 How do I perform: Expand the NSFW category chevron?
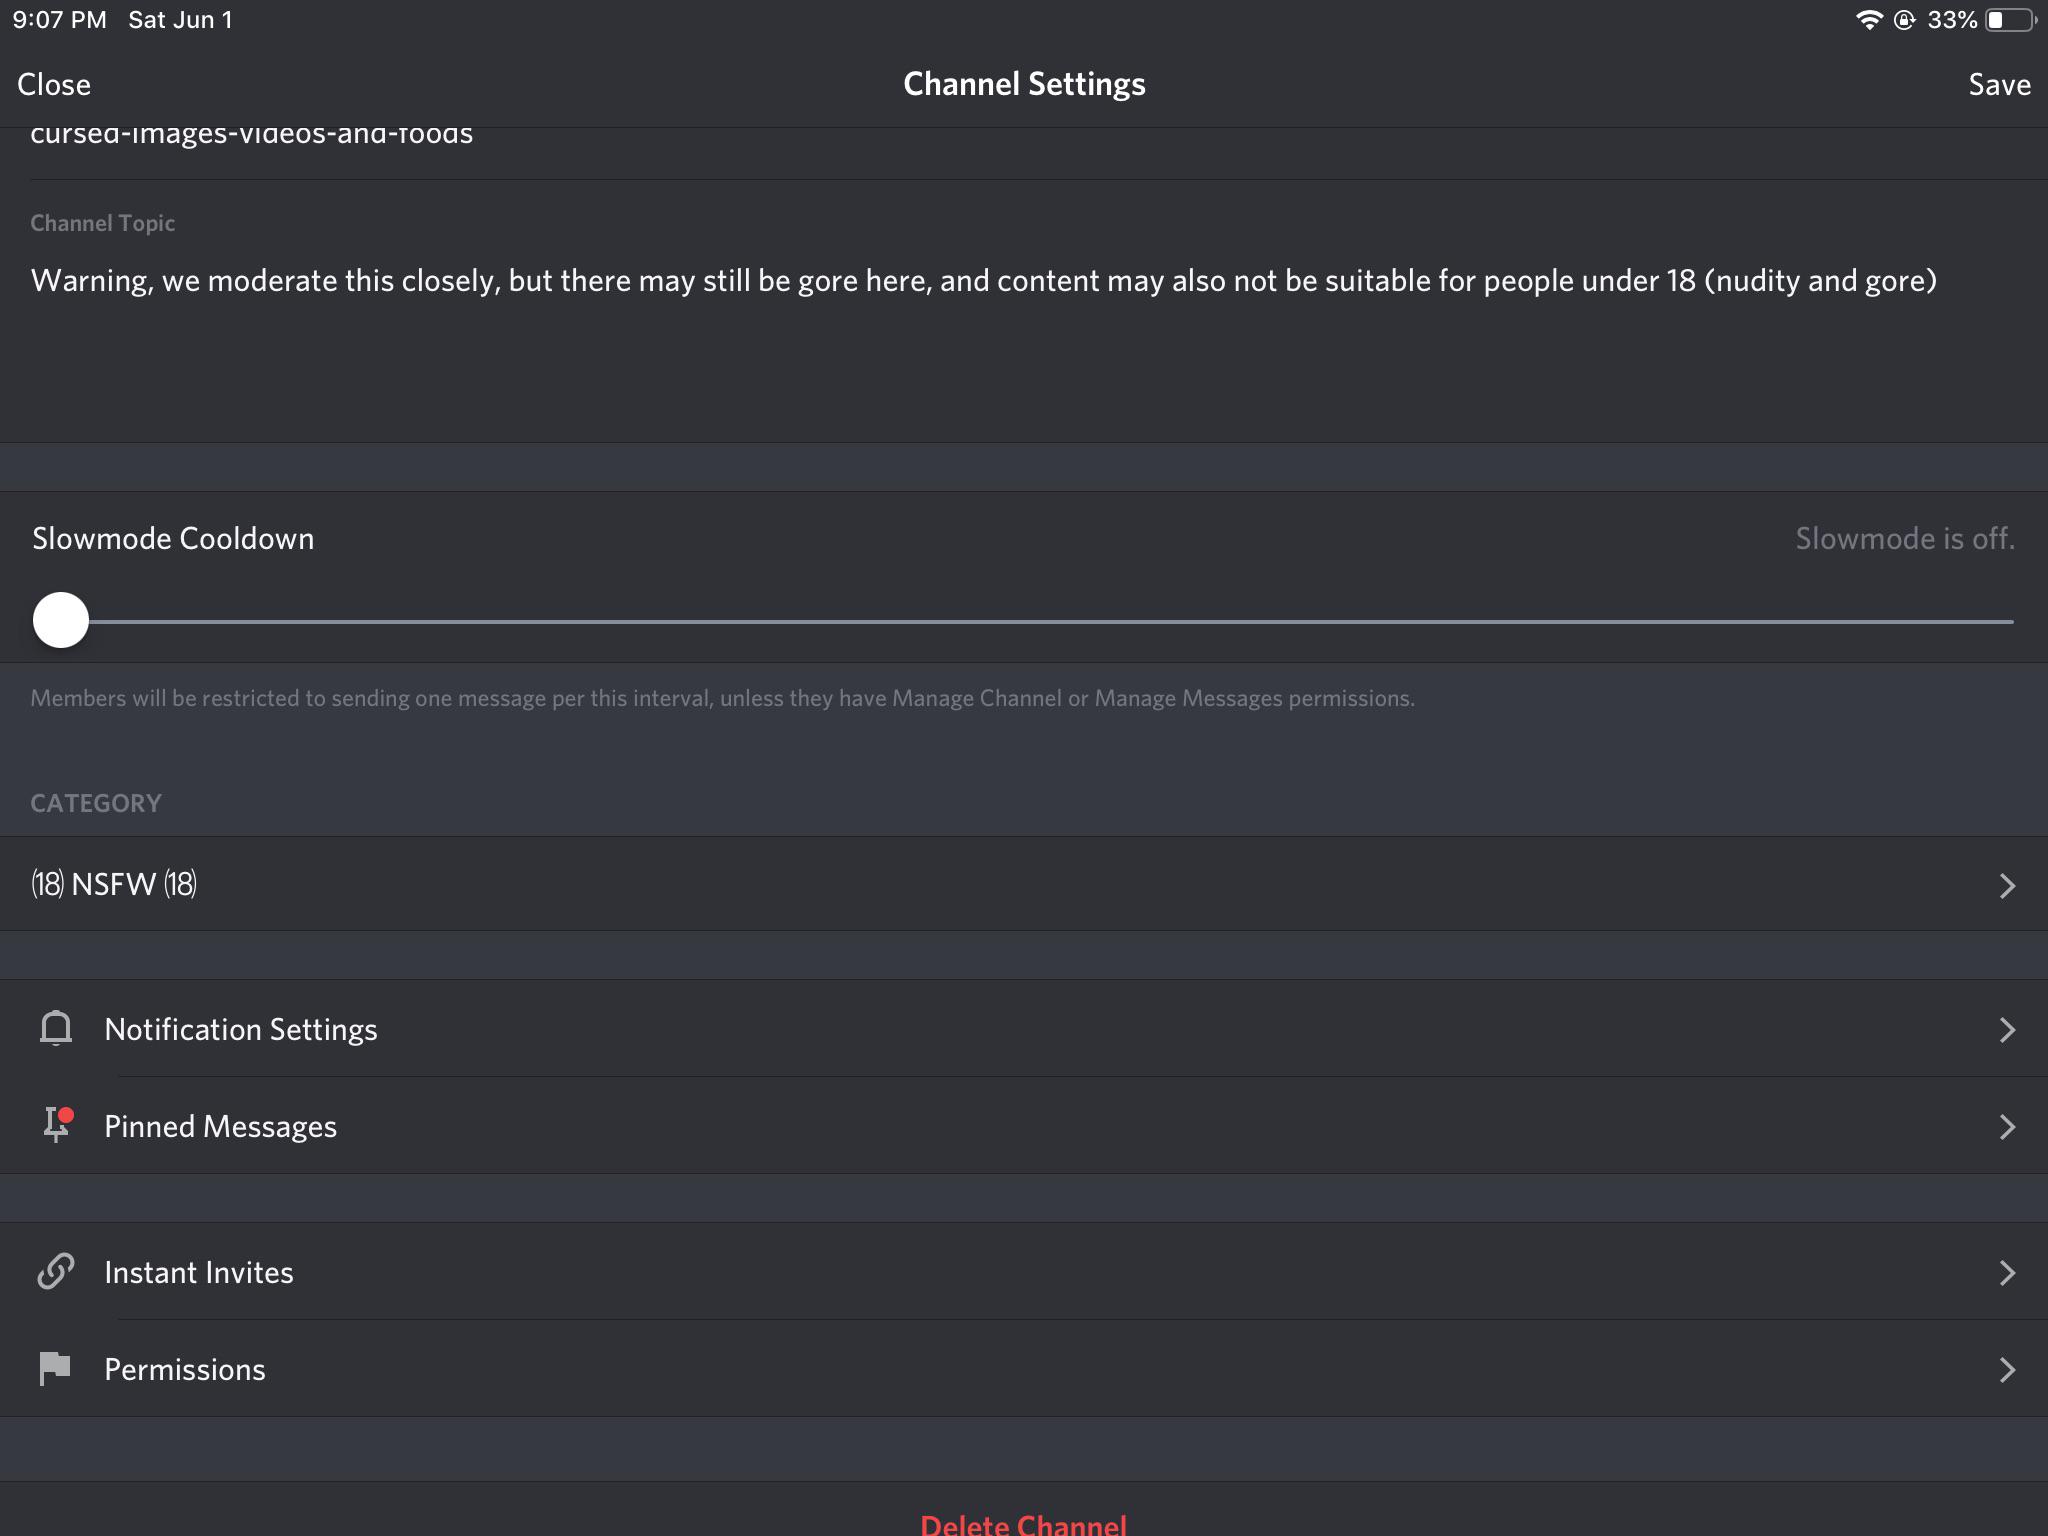point(2009,884)
